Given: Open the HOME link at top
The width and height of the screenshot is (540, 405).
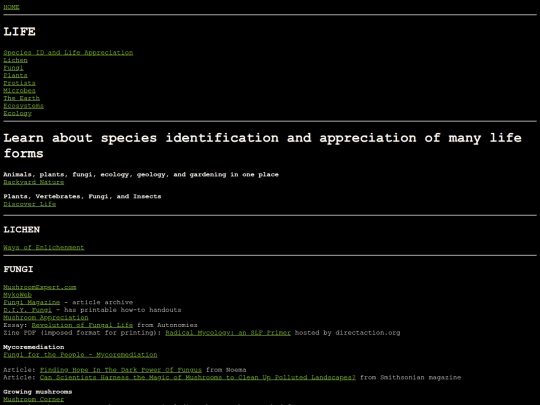Looking at the screenshot, I should click(11, 7).
